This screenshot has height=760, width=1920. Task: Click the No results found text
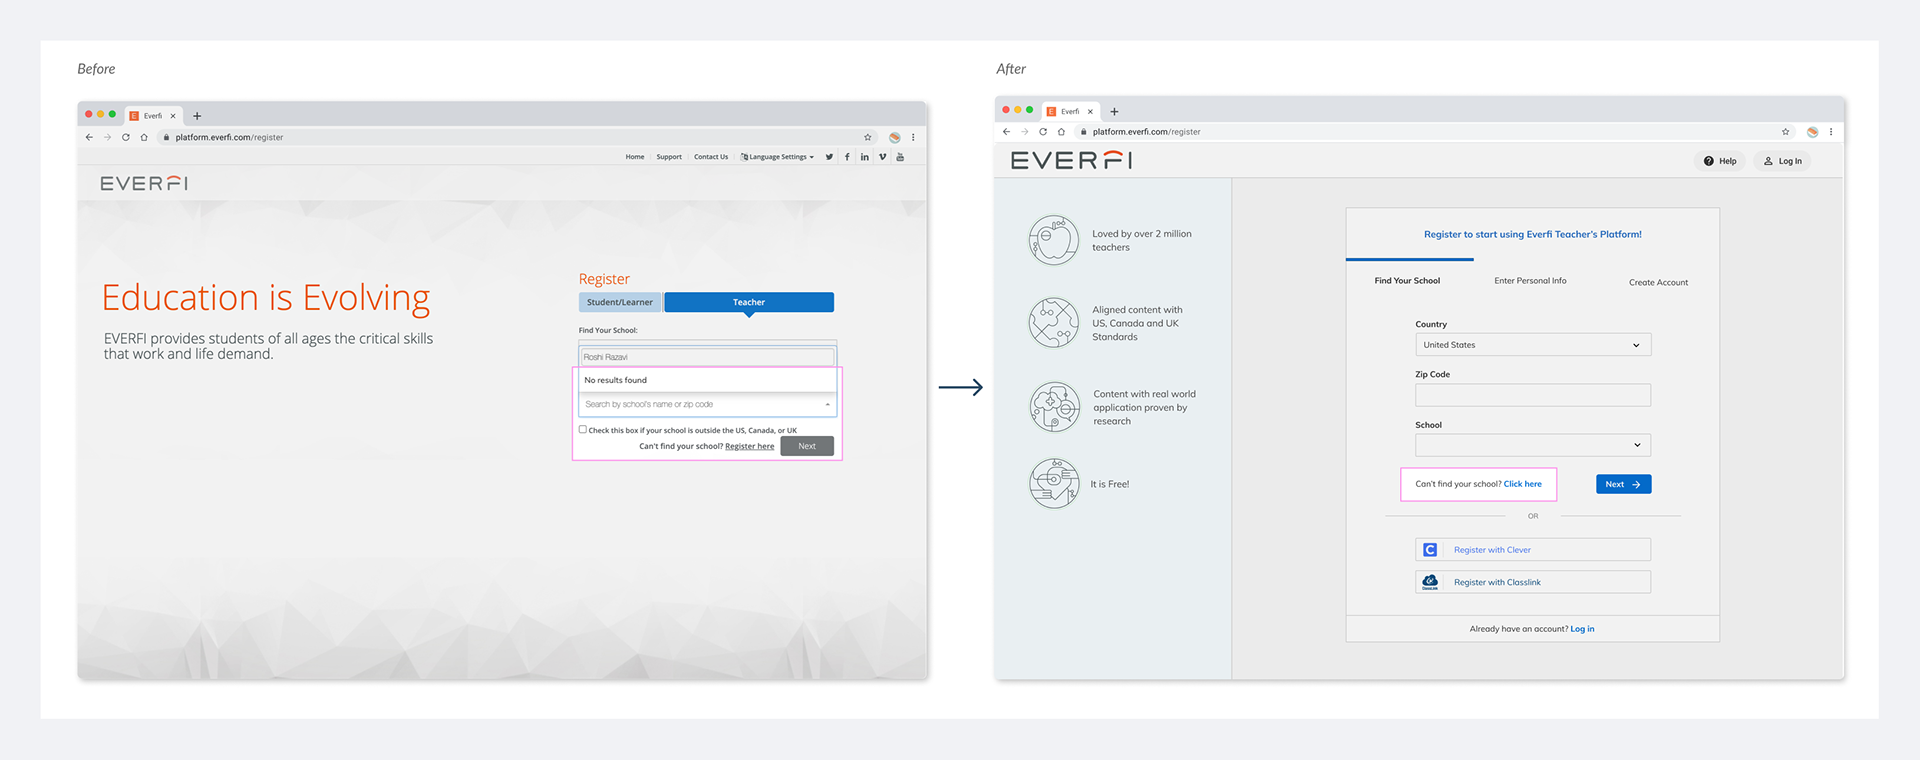click(x=615, y=380)
